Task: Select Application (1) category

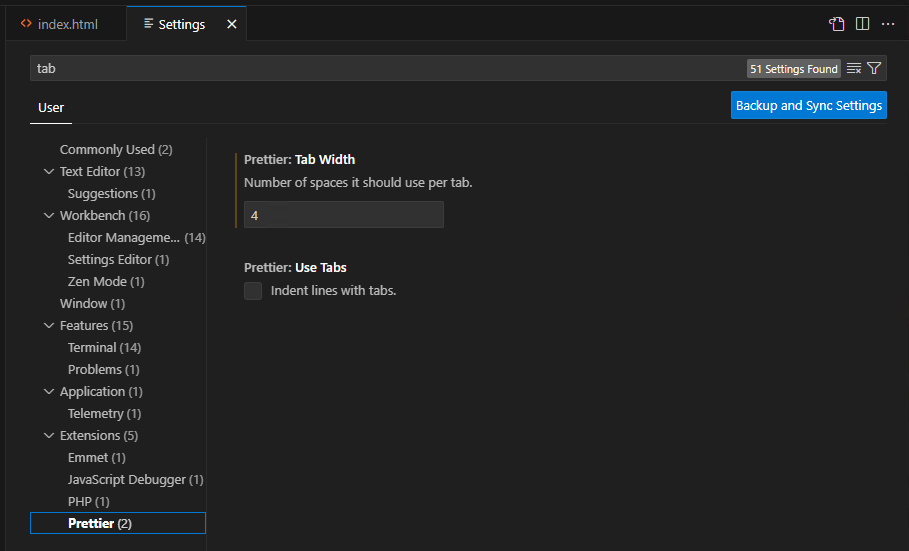Action: tap(101, 392)
